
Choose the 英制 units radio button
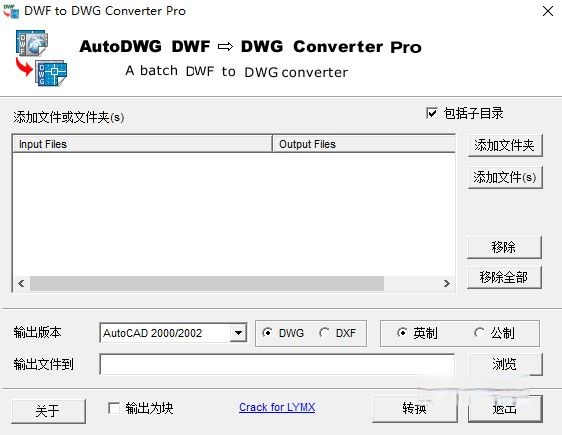pos(402,333)
